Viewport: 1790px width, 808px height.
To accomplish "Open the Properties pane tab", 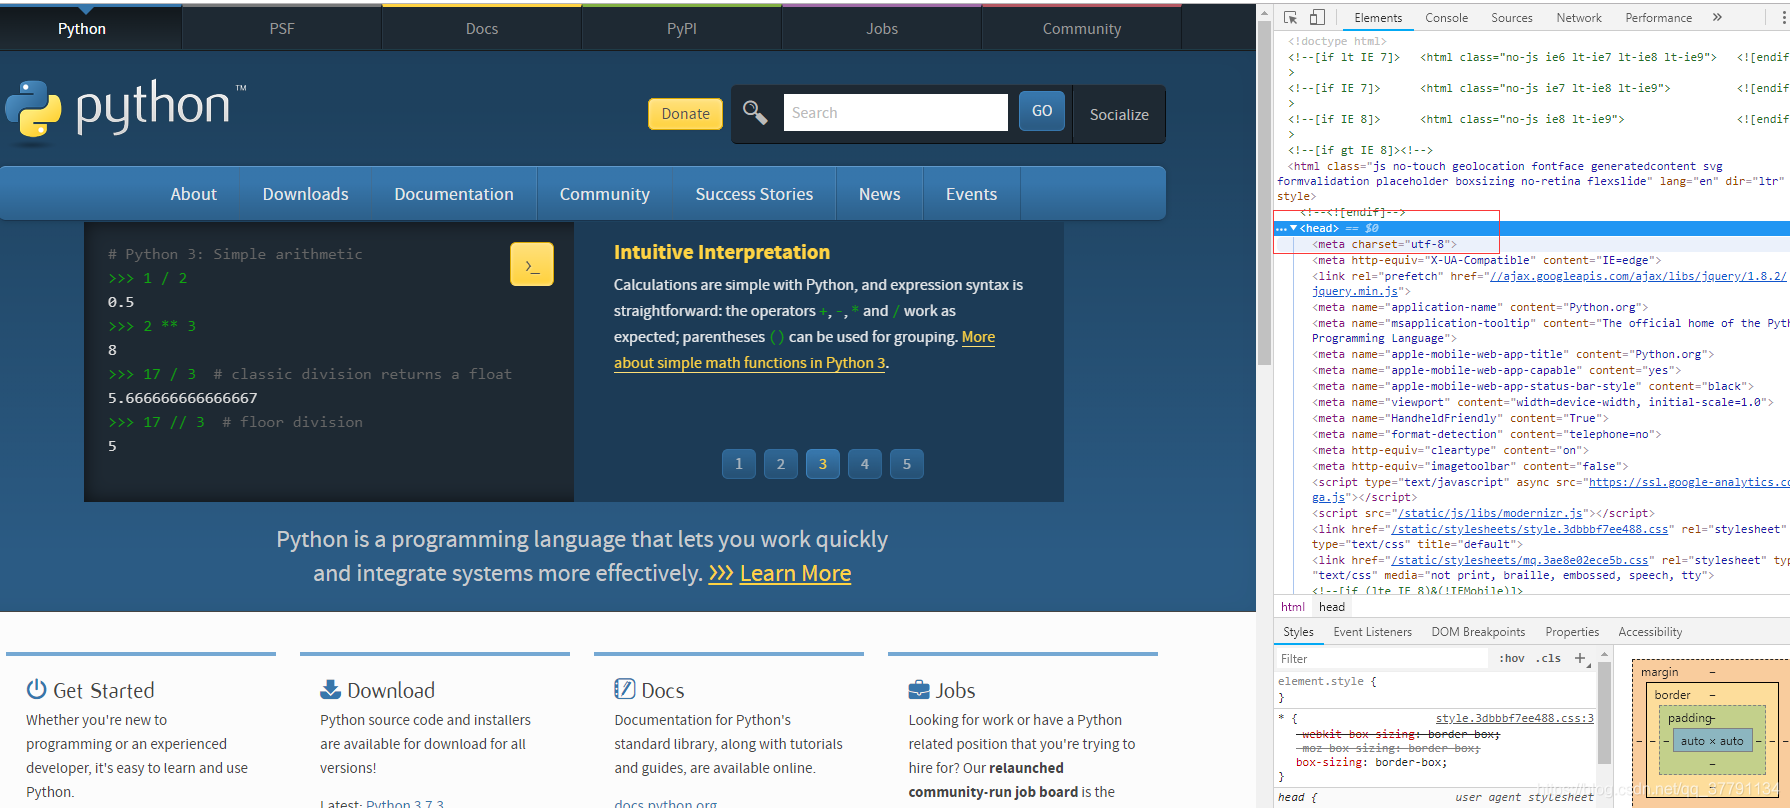I will click(x=1572, y=632).
